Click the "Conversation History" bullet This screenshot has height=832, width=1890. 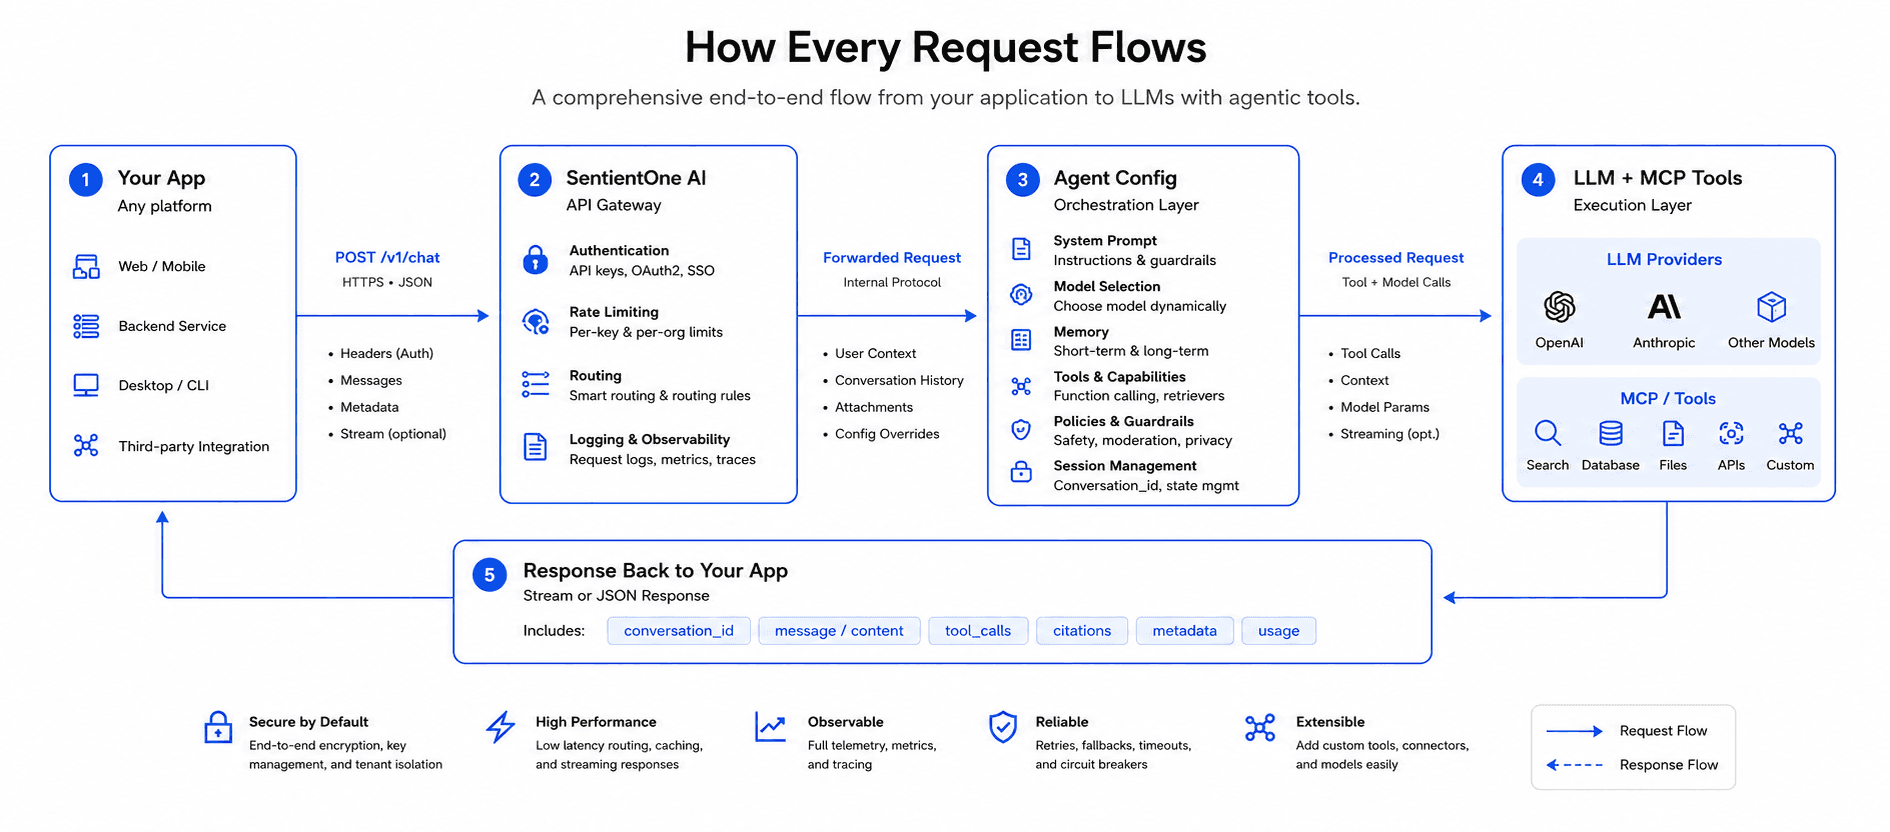[899, 381]
